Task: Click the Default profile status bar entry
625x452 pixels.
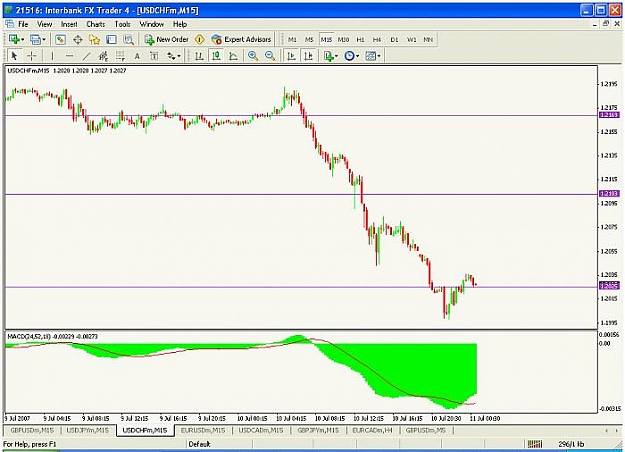Action: 199,444
